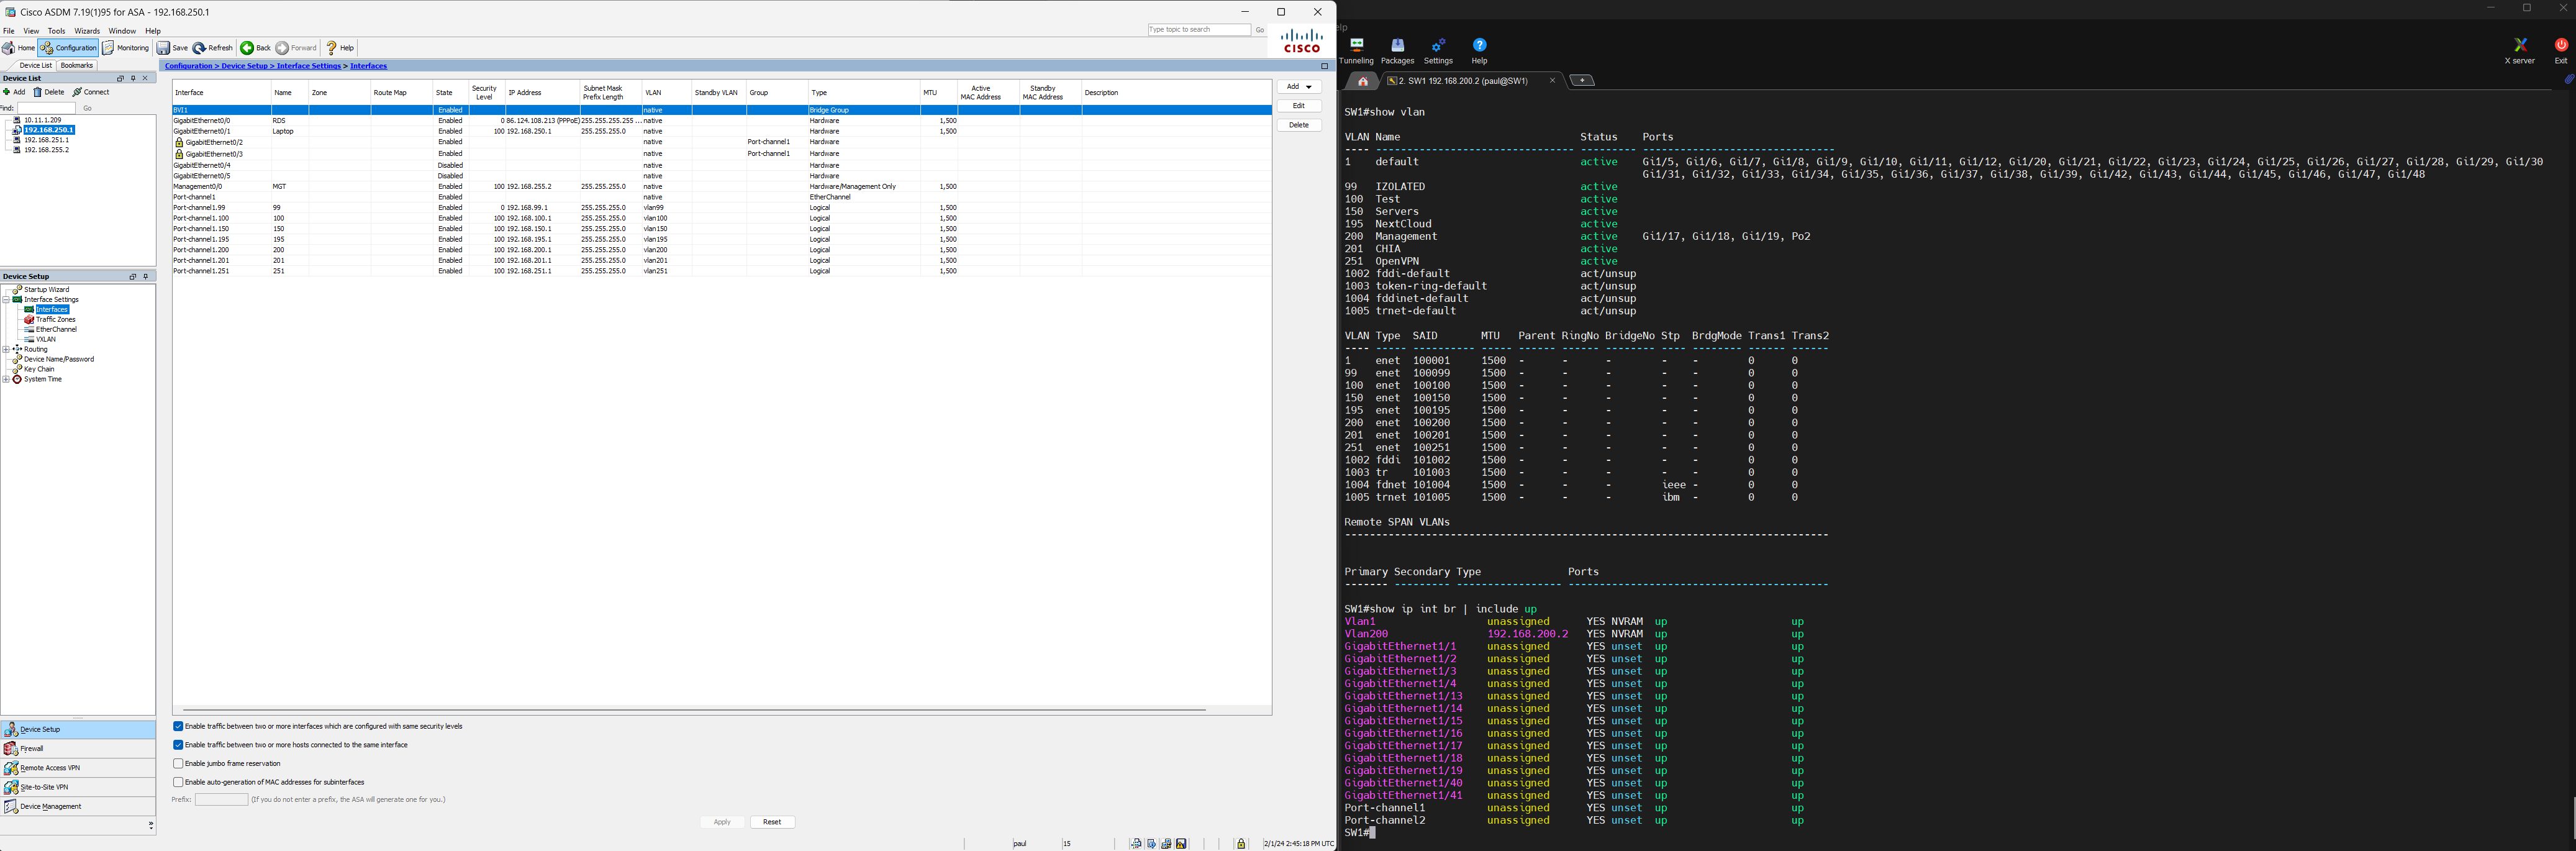Enable auto-generation of MAC addresses for subinterfaces
Viewport: 2576px width, 851px height.
click(x=178, y=782)
